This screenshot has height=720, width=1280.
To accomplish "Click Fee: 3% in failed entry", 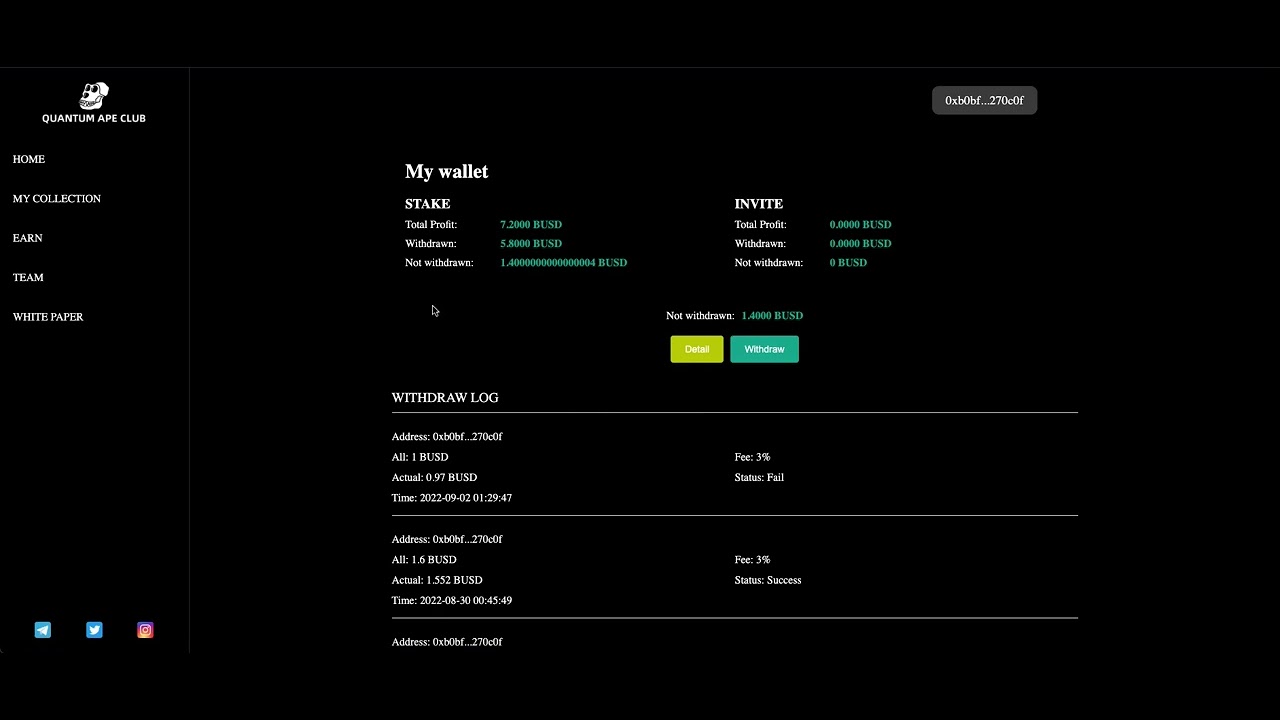I will point(752,457).
